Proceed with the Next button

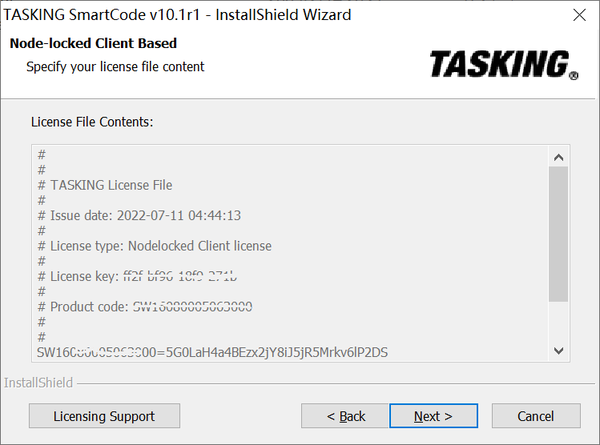(433, 416)
